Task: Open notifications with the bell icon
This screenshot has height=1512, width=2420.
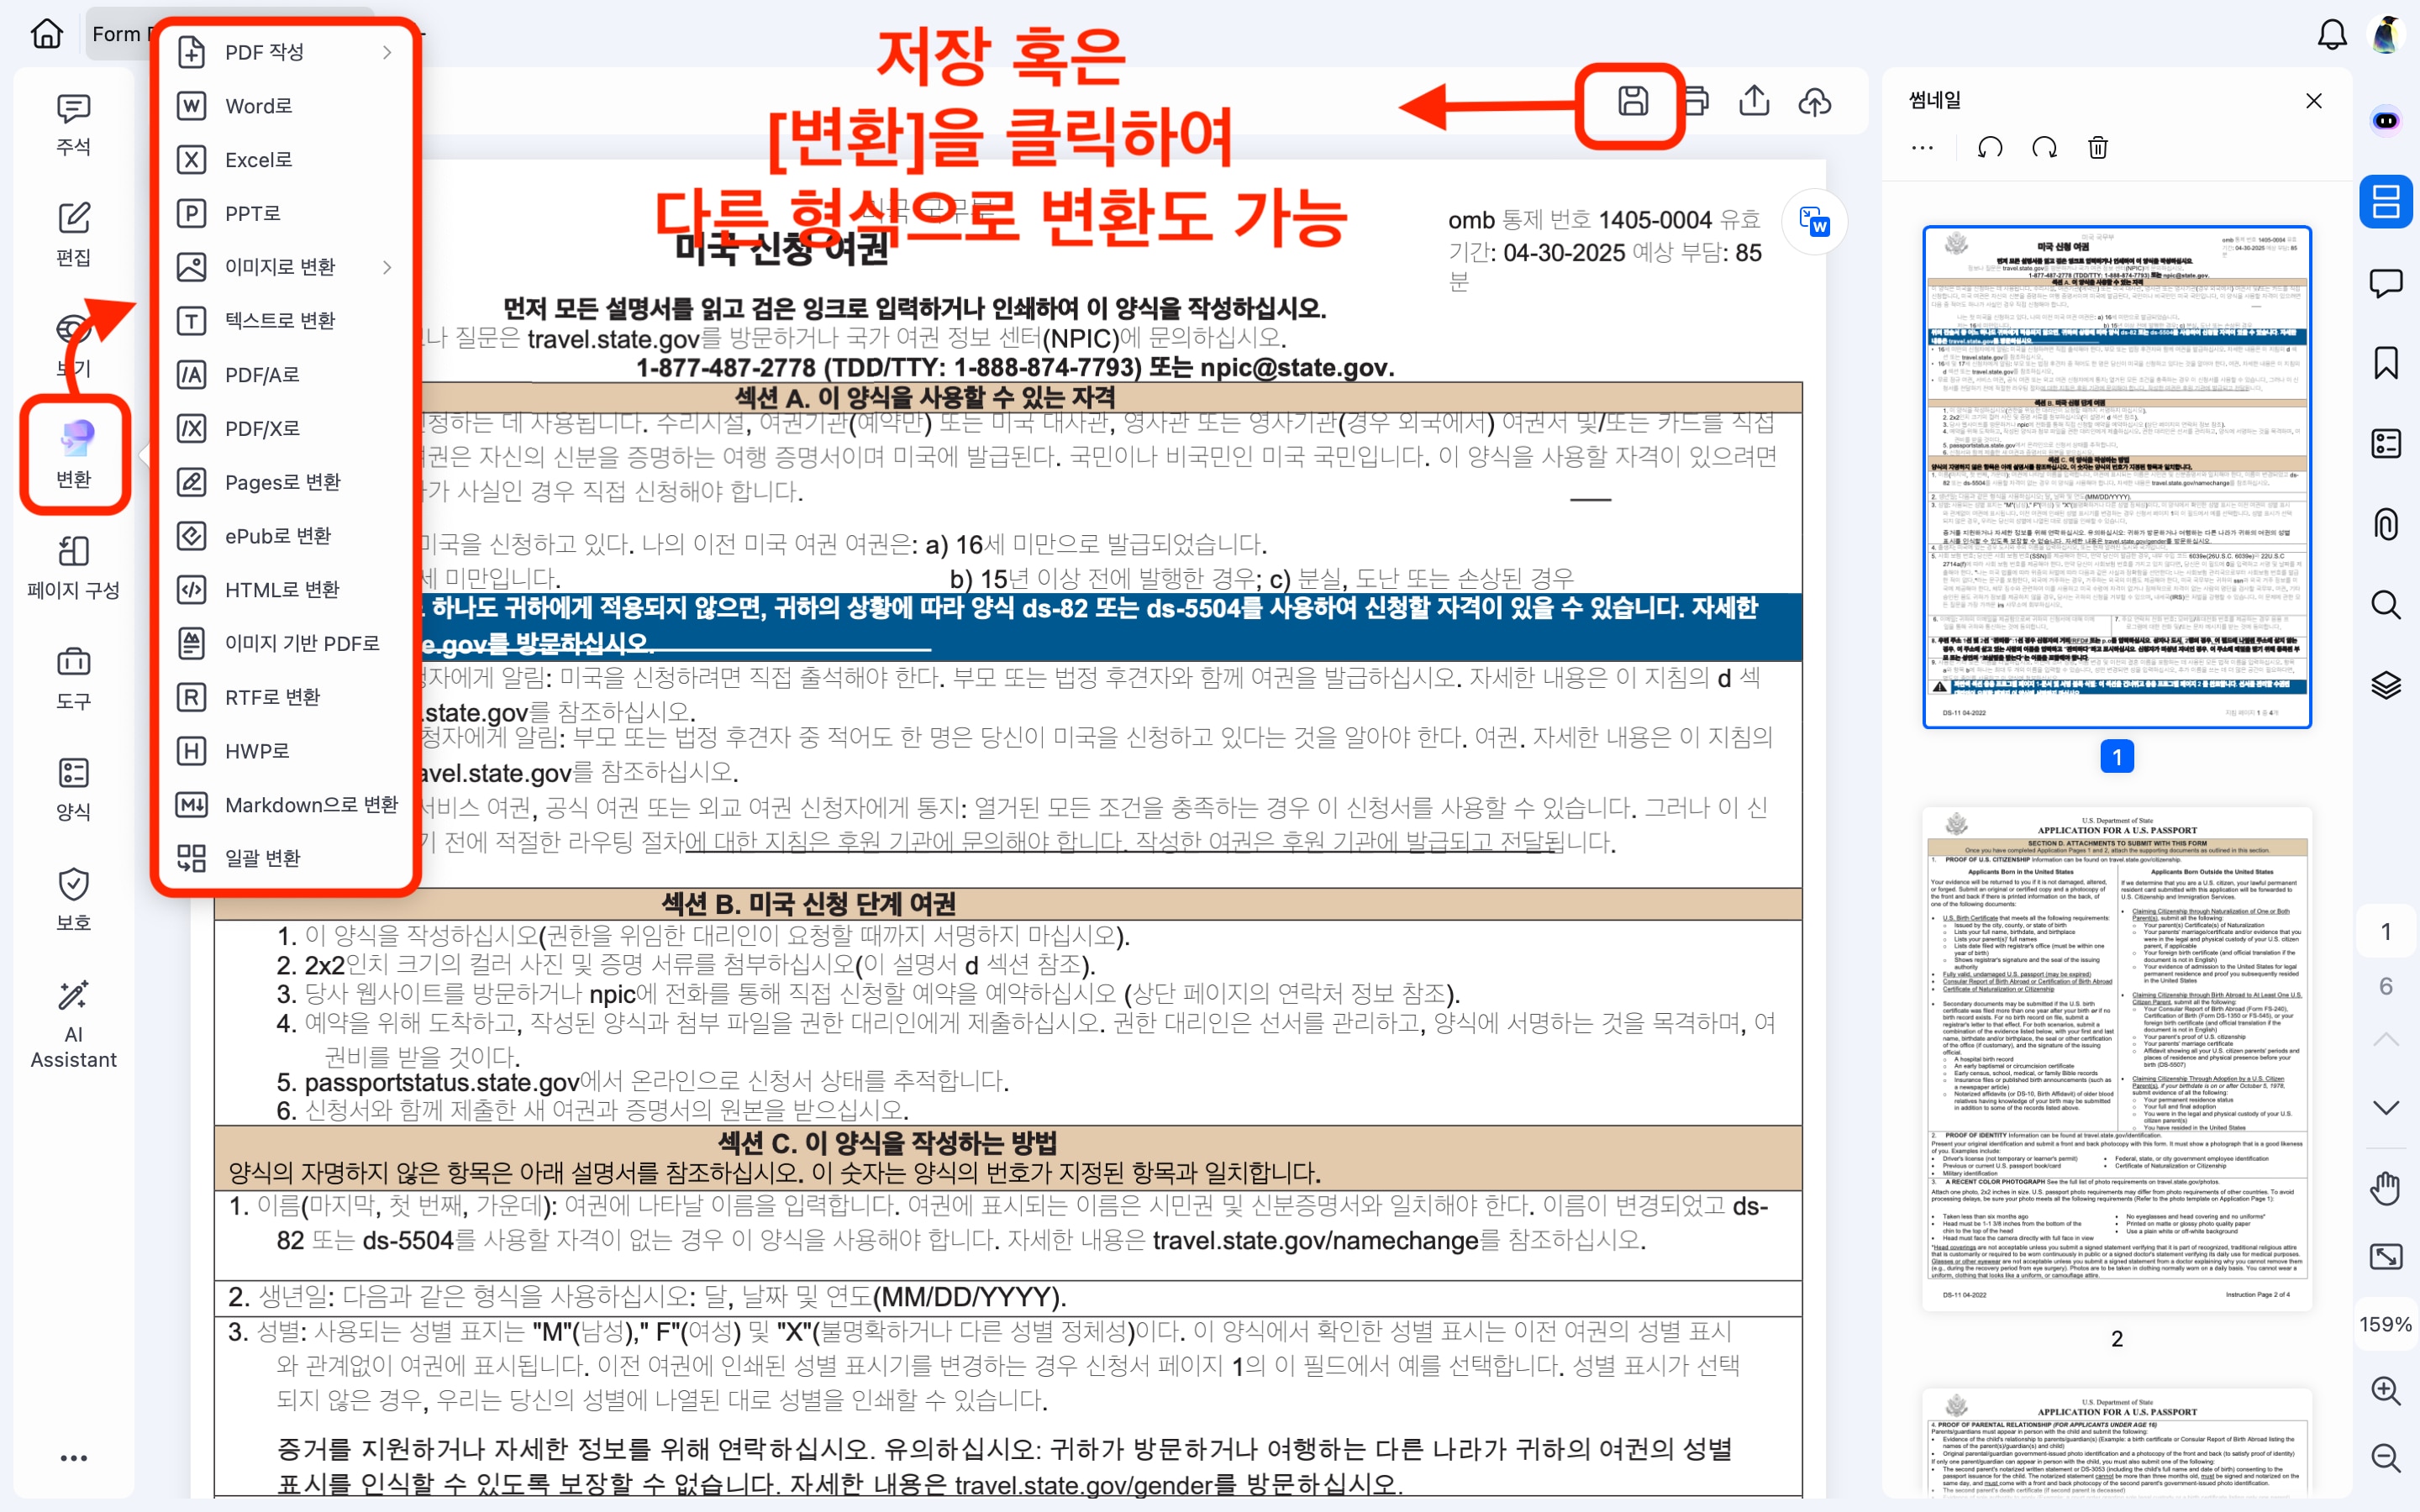Action: tap(2332, 34)
